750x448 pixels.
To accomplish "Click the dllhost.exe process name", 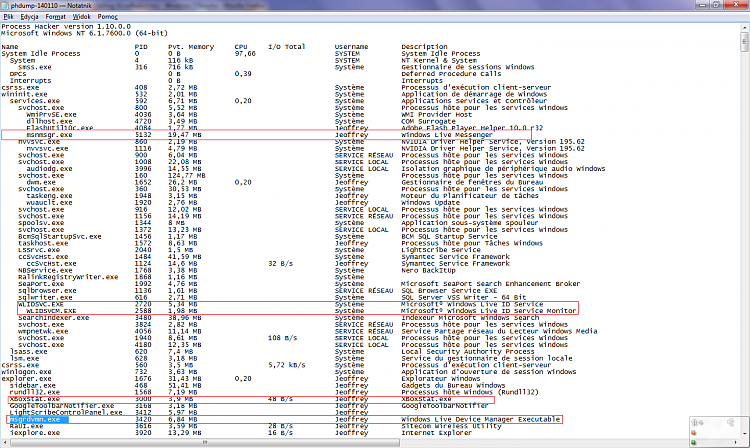I will [49, 121].
